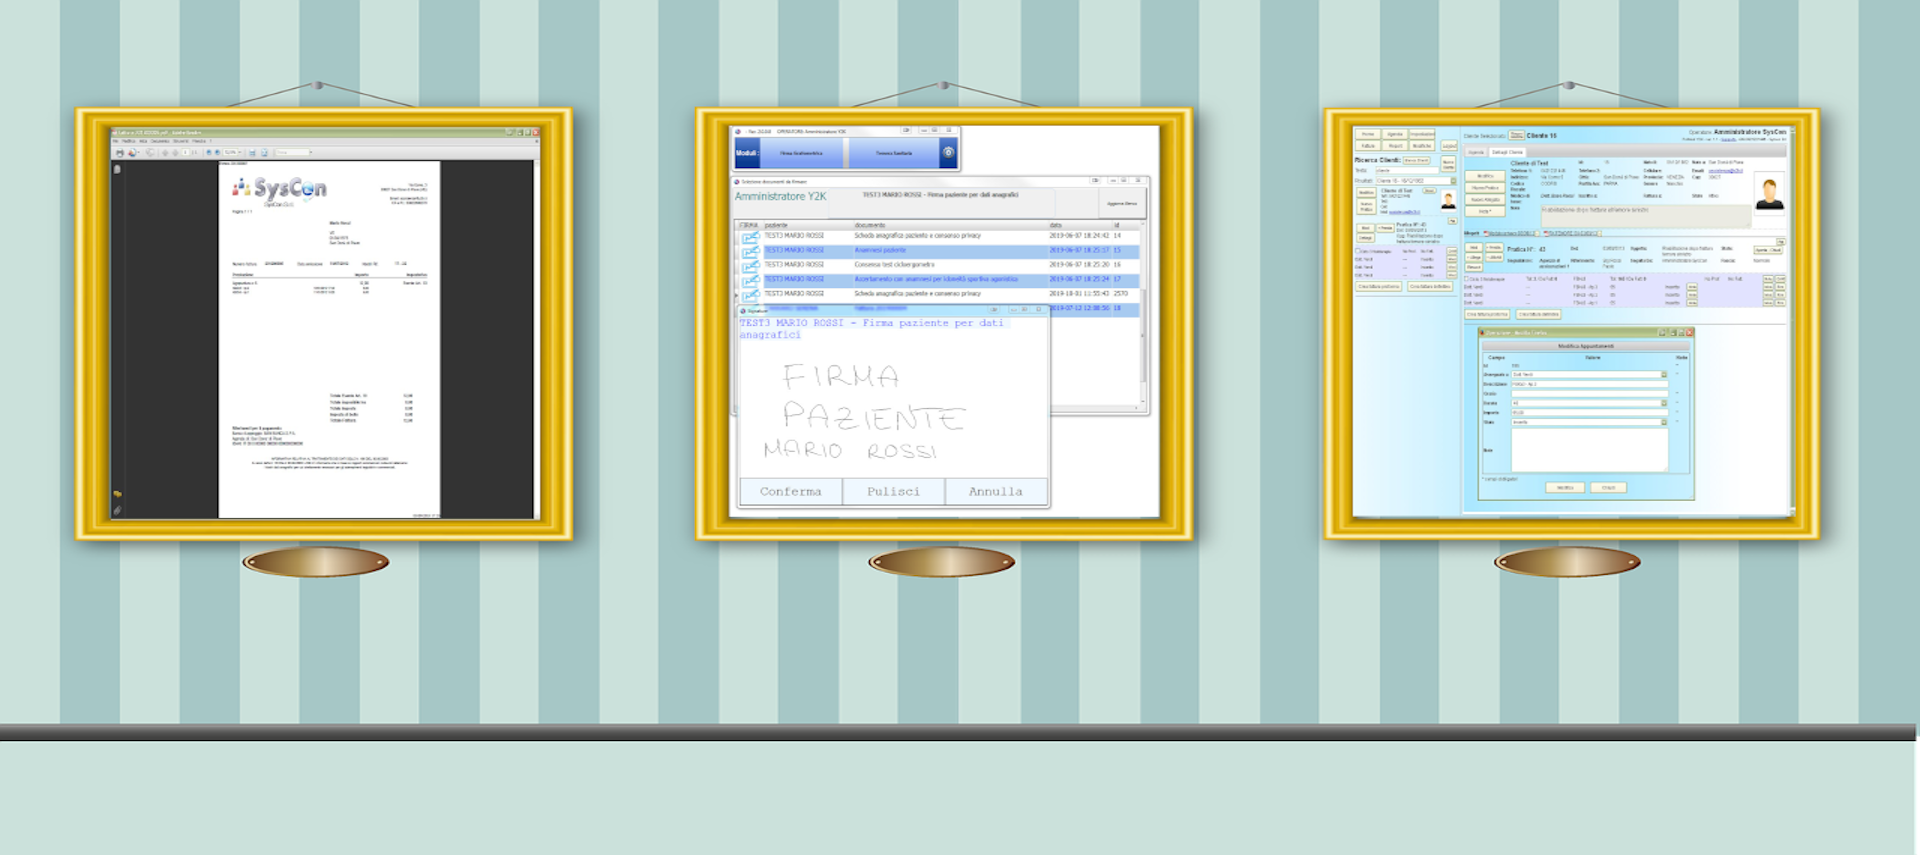
Task: Click signature icon for Anamnesi paziente row
Action: [x=750, y=251]
